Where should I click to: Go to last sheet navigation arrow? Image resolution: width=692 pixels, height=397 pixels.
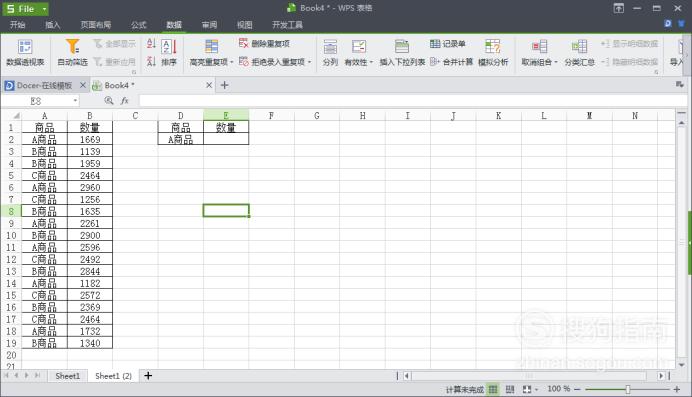38,375
